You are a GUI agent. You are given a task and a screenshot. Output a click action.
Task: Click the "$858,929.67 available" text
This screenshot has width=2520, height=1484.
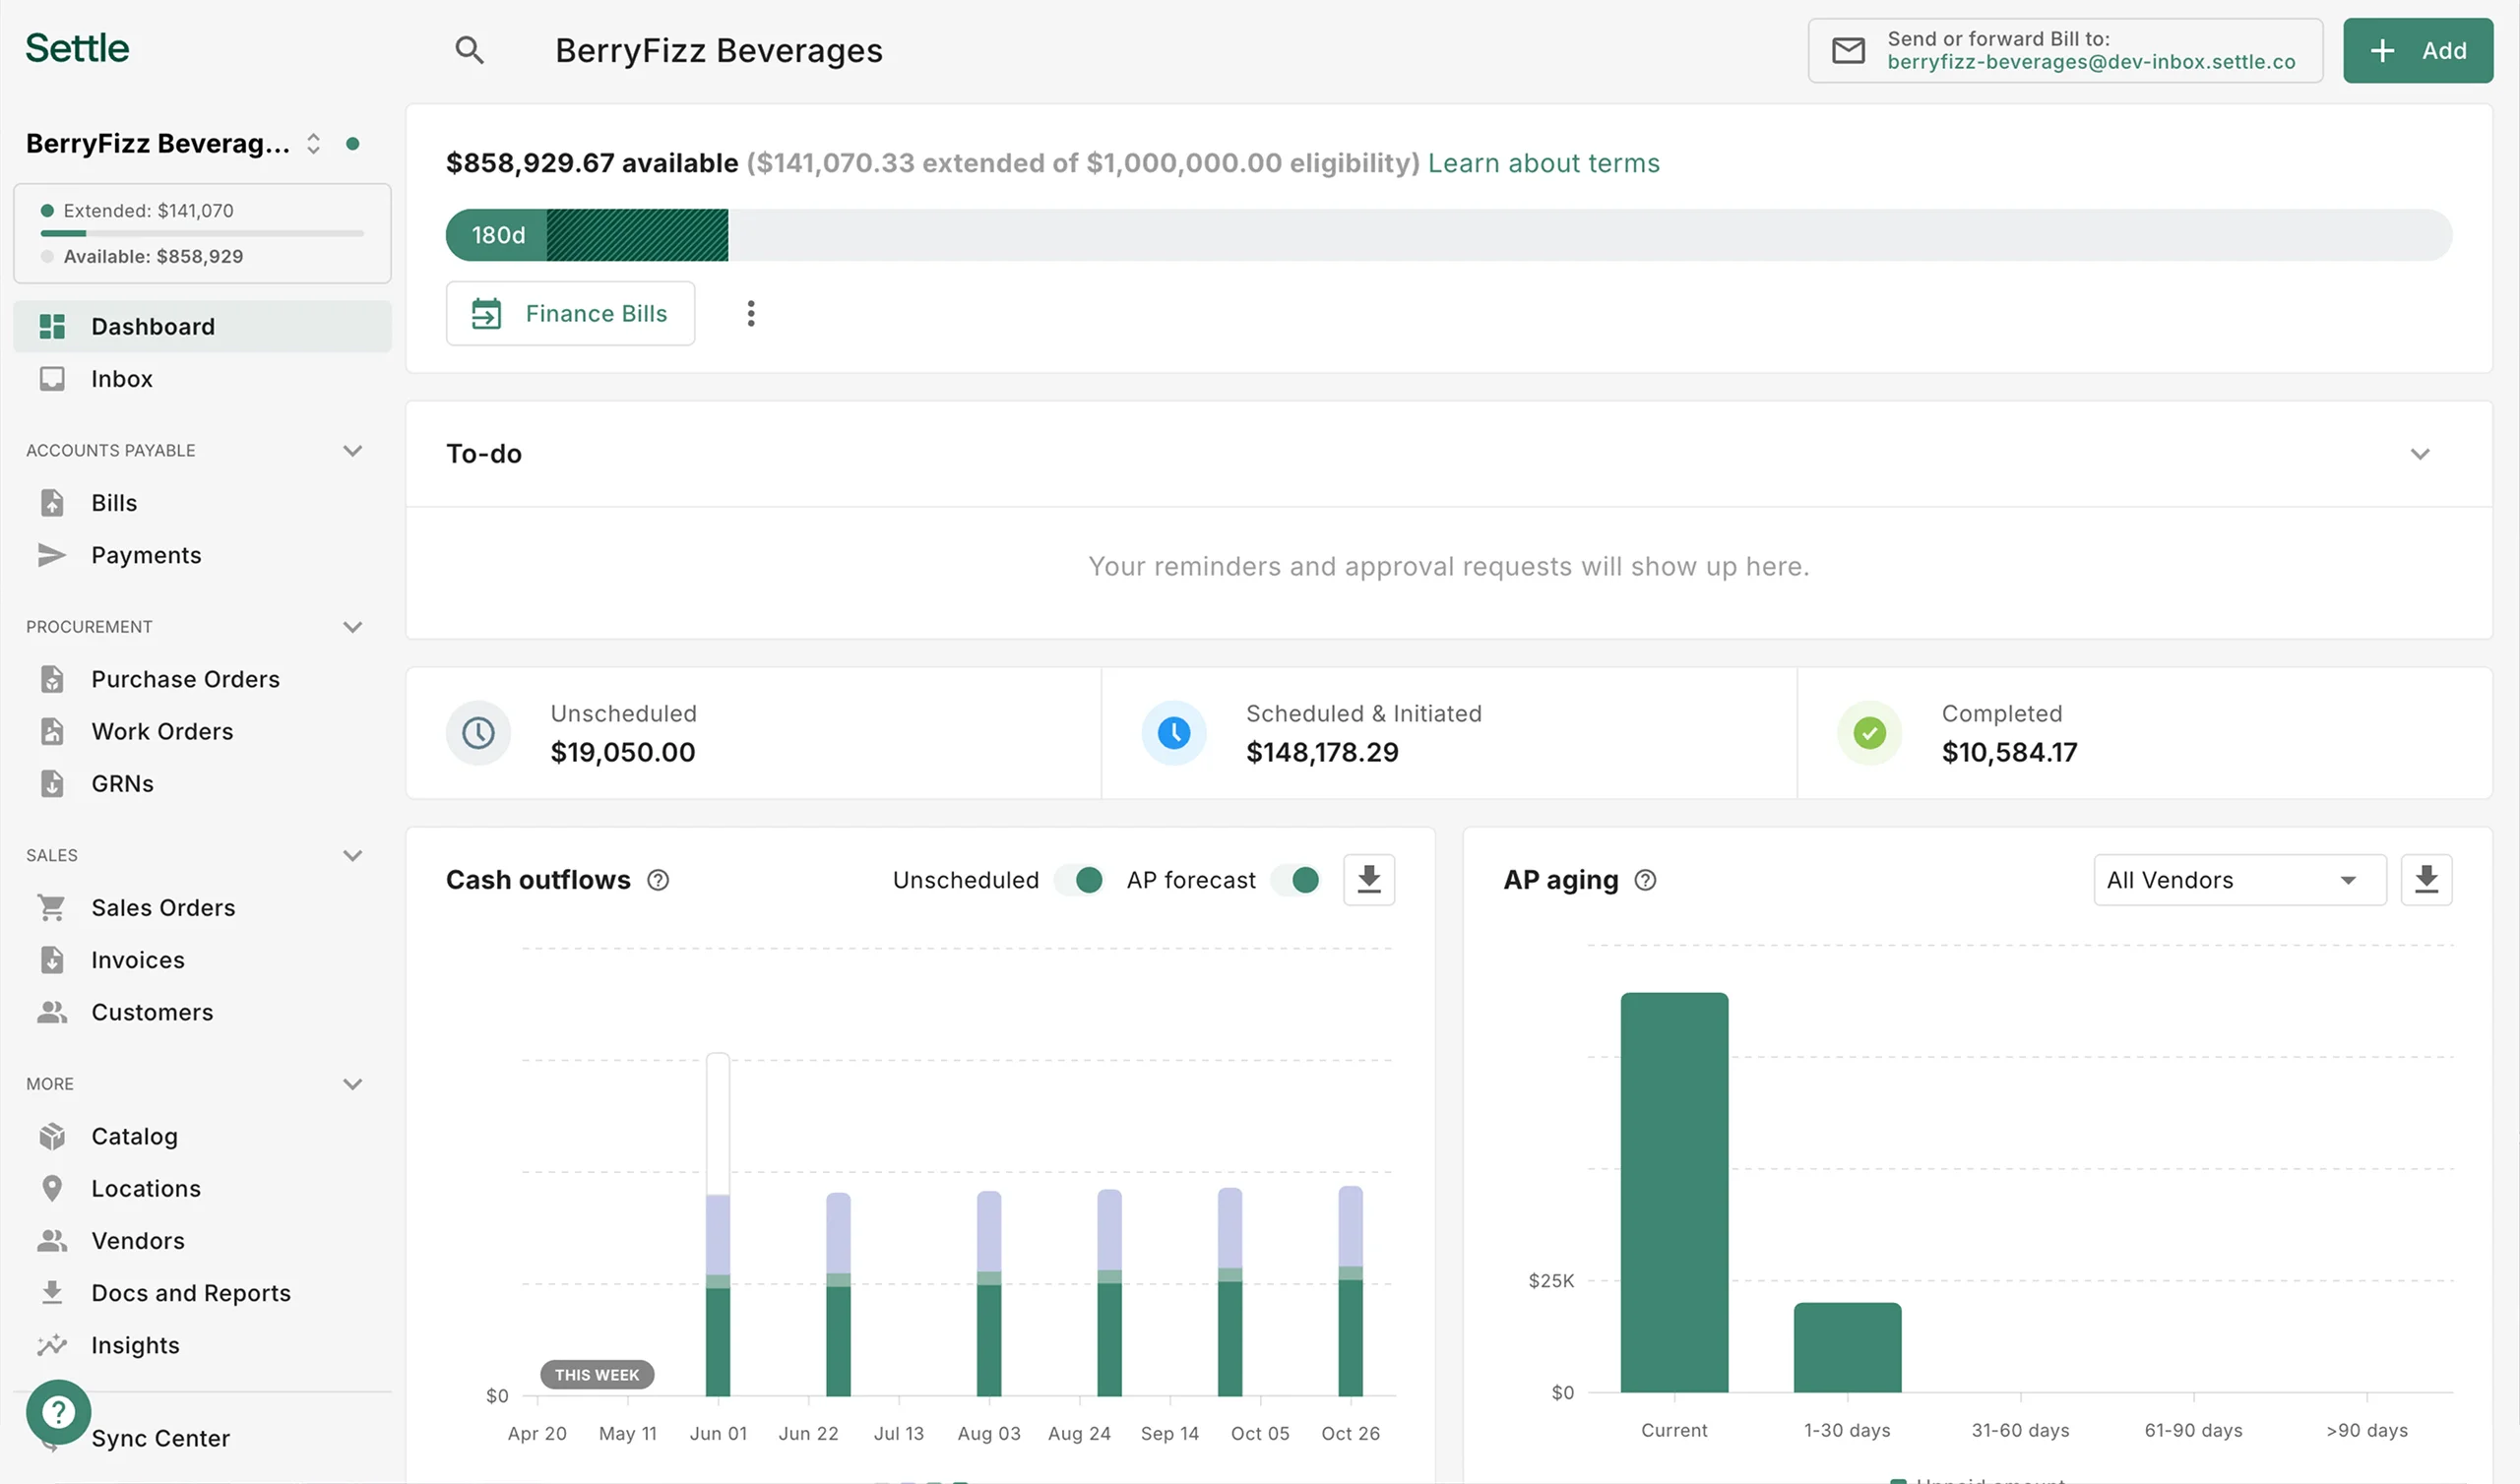[592, 163]
